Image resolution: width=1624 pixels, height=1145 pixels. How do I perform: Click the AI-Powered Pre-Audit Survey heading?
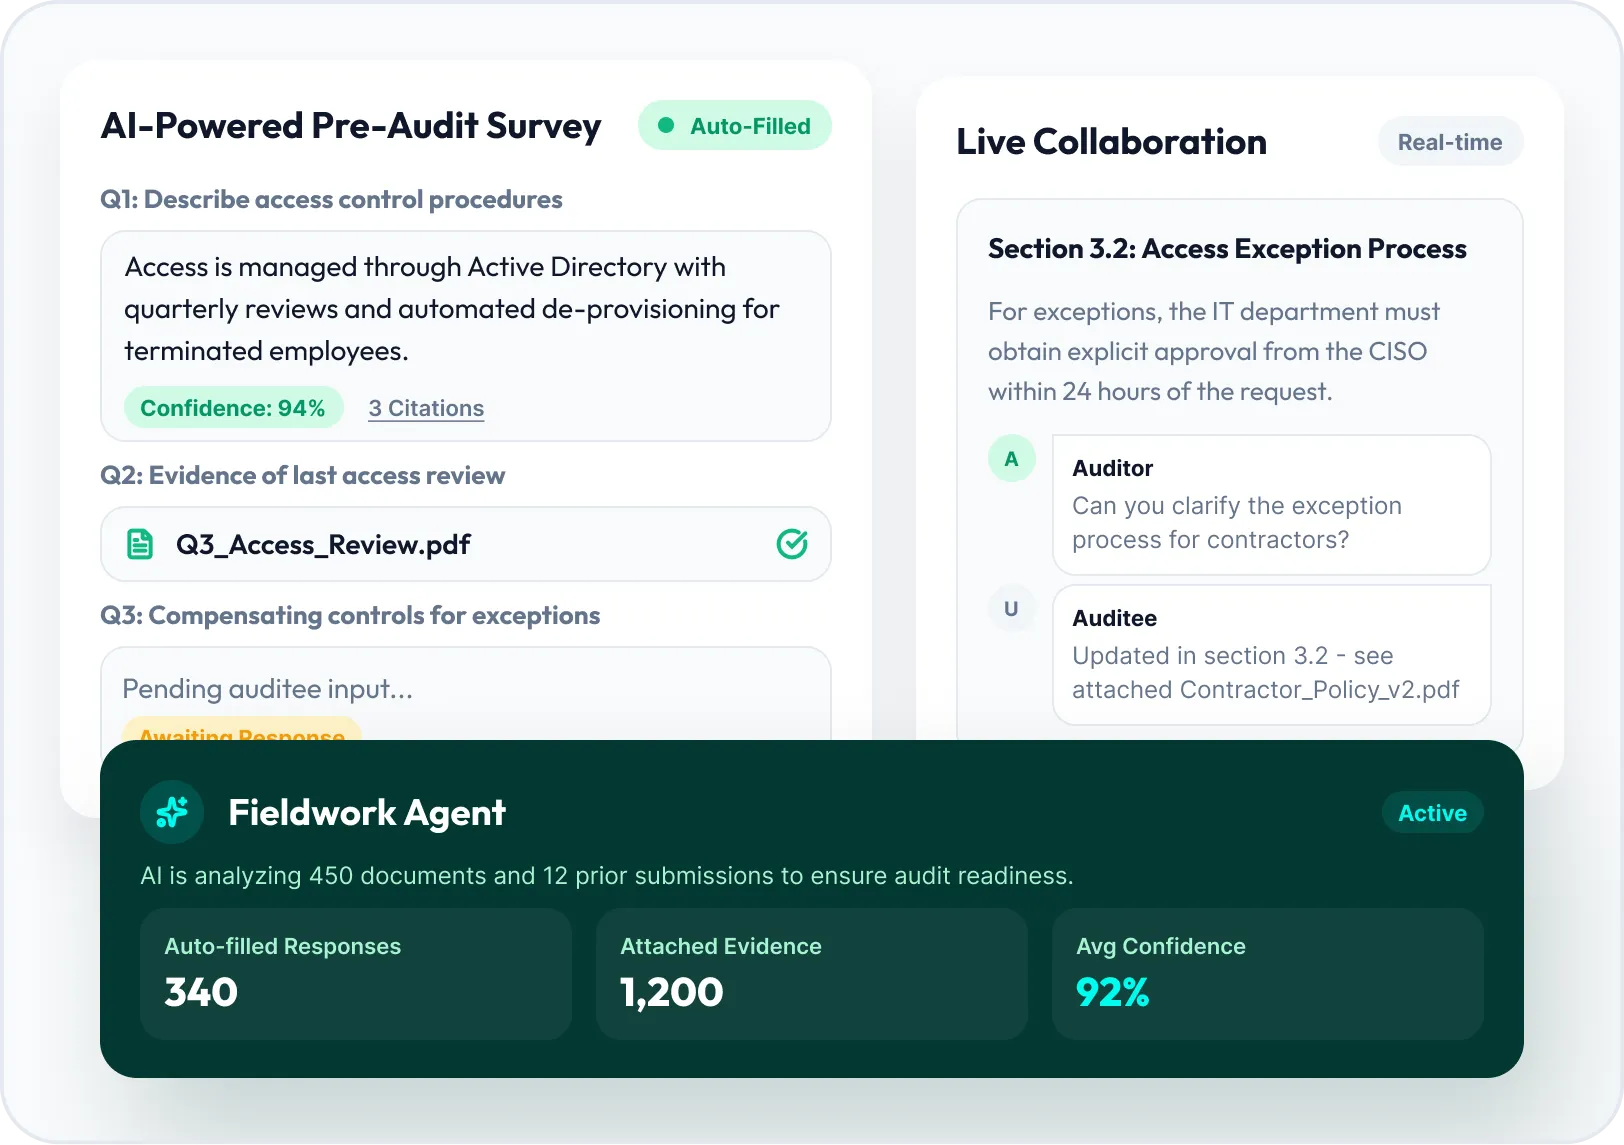[x=351, y=126]
